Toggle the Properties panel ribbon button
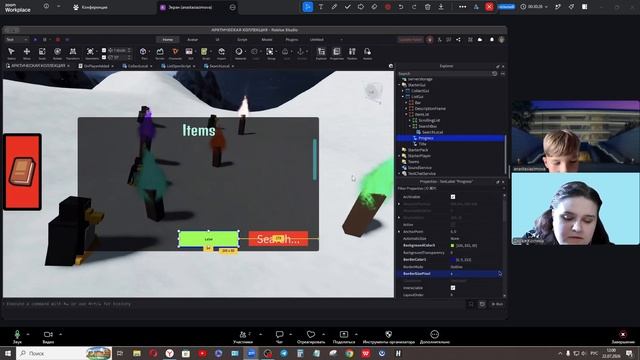640x360 pixels. [337, 53]
